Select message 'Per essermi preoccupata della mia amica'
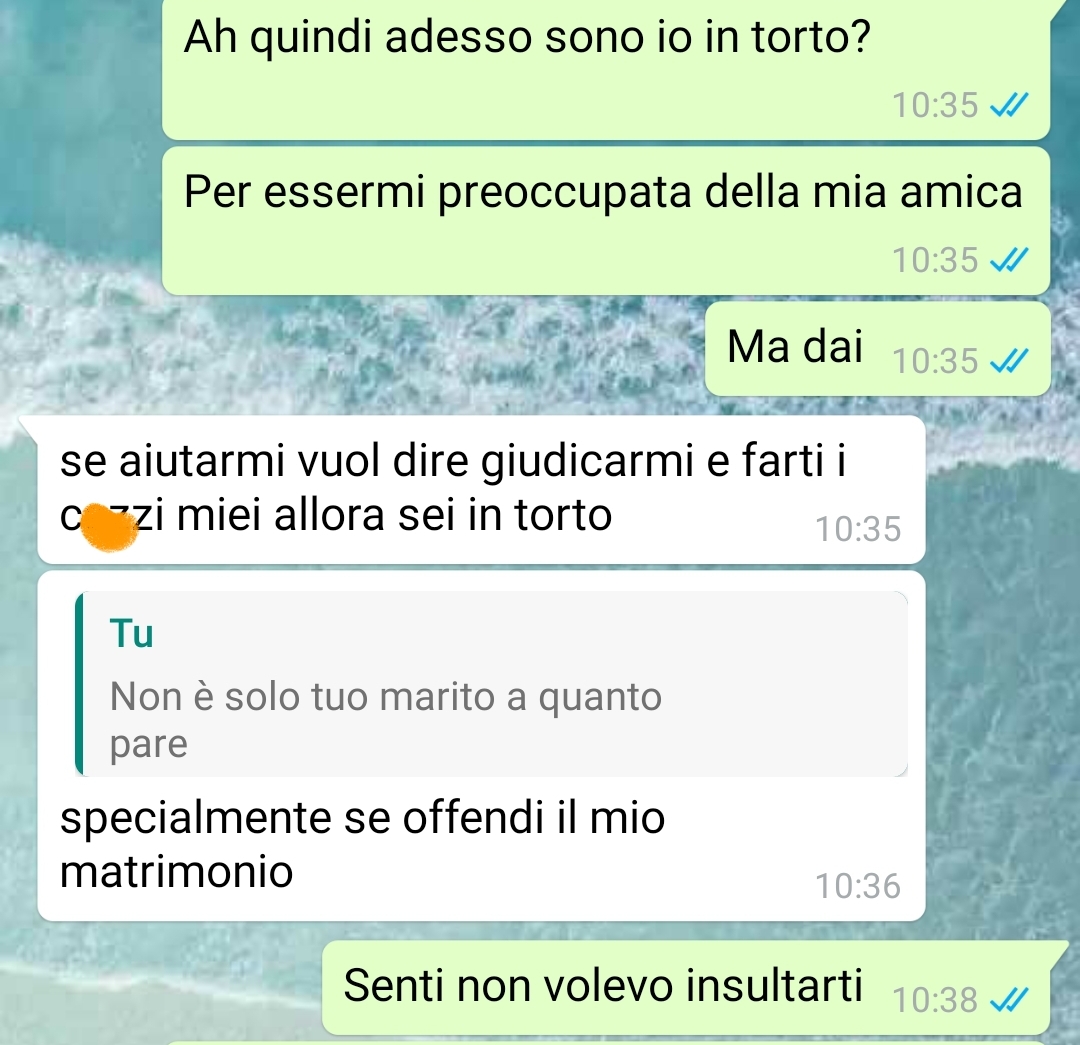This screenshot has height=1045, width=1080. [x=605, y=220]
